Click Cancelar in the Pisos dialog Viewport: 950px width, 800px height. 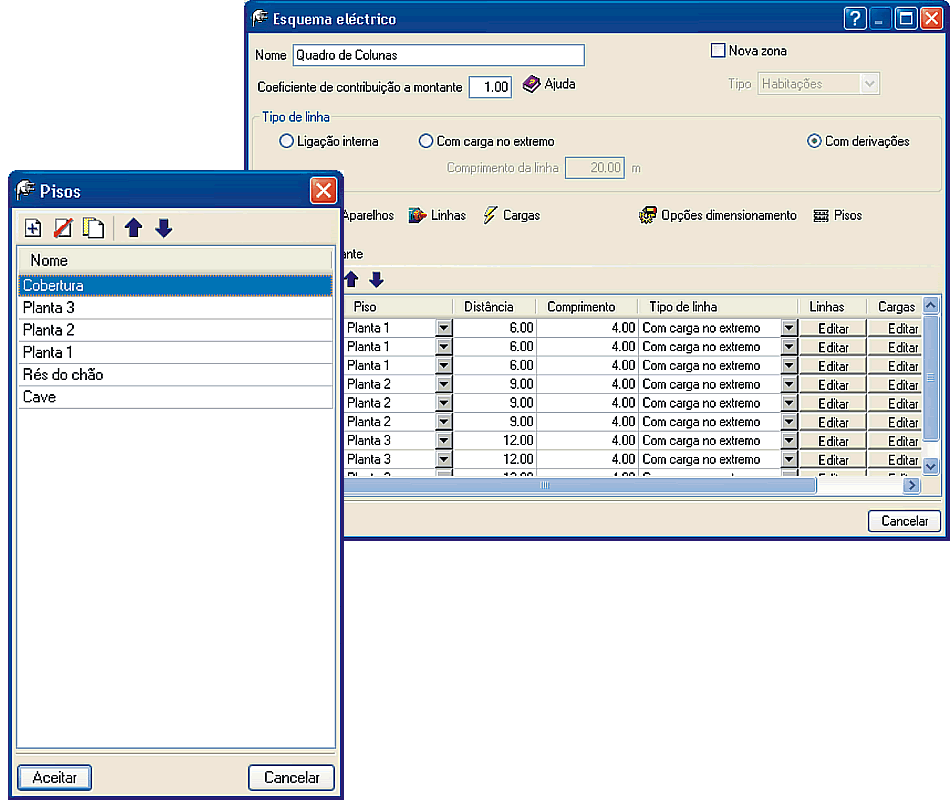(x=291, y=778)
